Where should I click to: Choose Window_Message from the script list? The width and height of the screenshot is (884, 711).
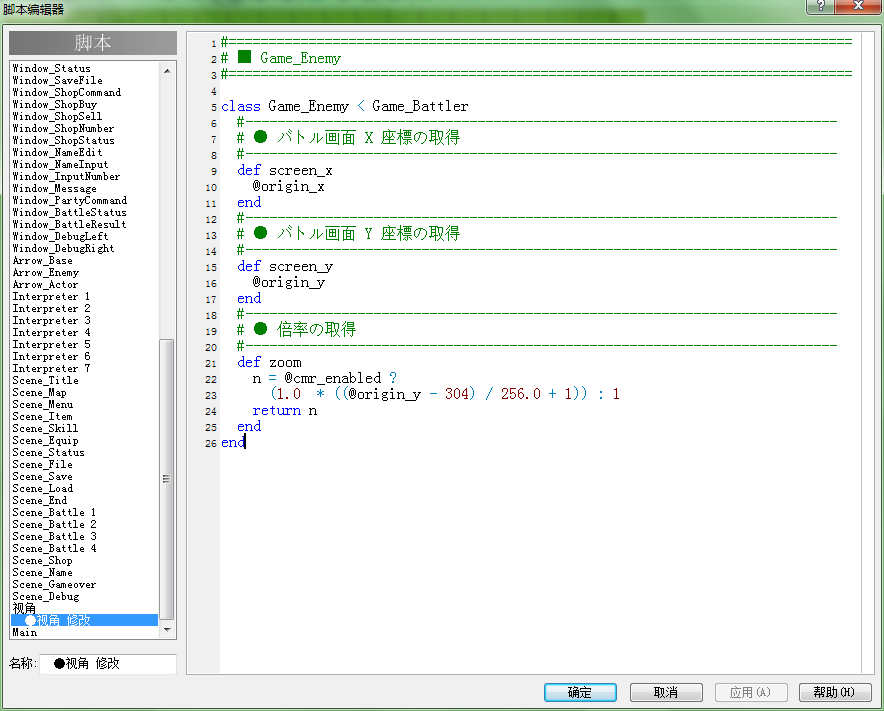pos(55,188)
